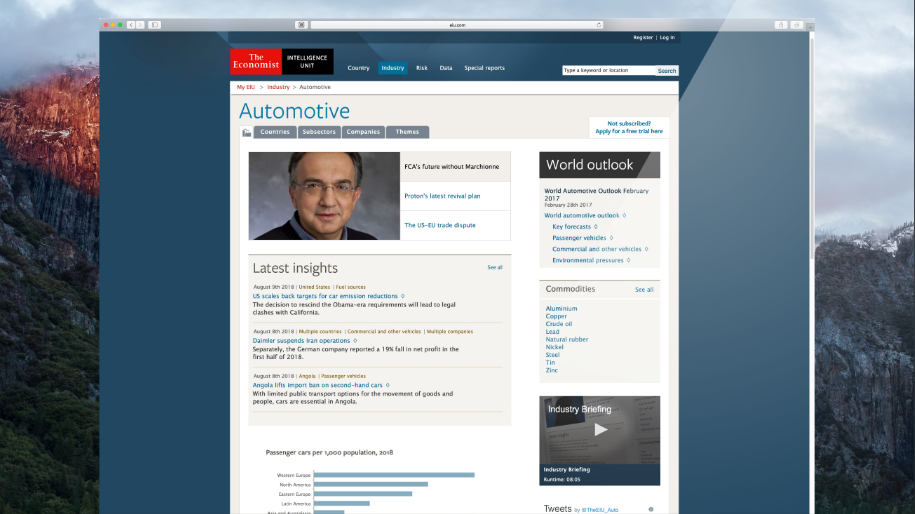Open the Aluminium commodity link
This screenshot has height=514, width=915.
coord(561,309)
